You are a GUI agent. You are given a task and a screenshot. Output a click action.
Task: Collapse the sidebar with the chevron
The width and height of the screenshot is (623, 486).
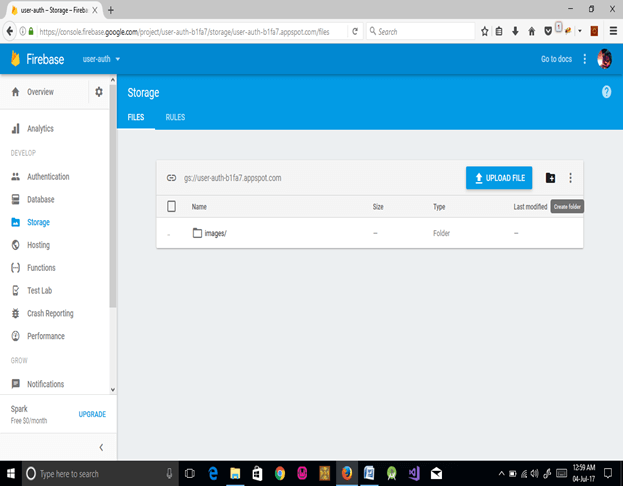coord(101,447)
